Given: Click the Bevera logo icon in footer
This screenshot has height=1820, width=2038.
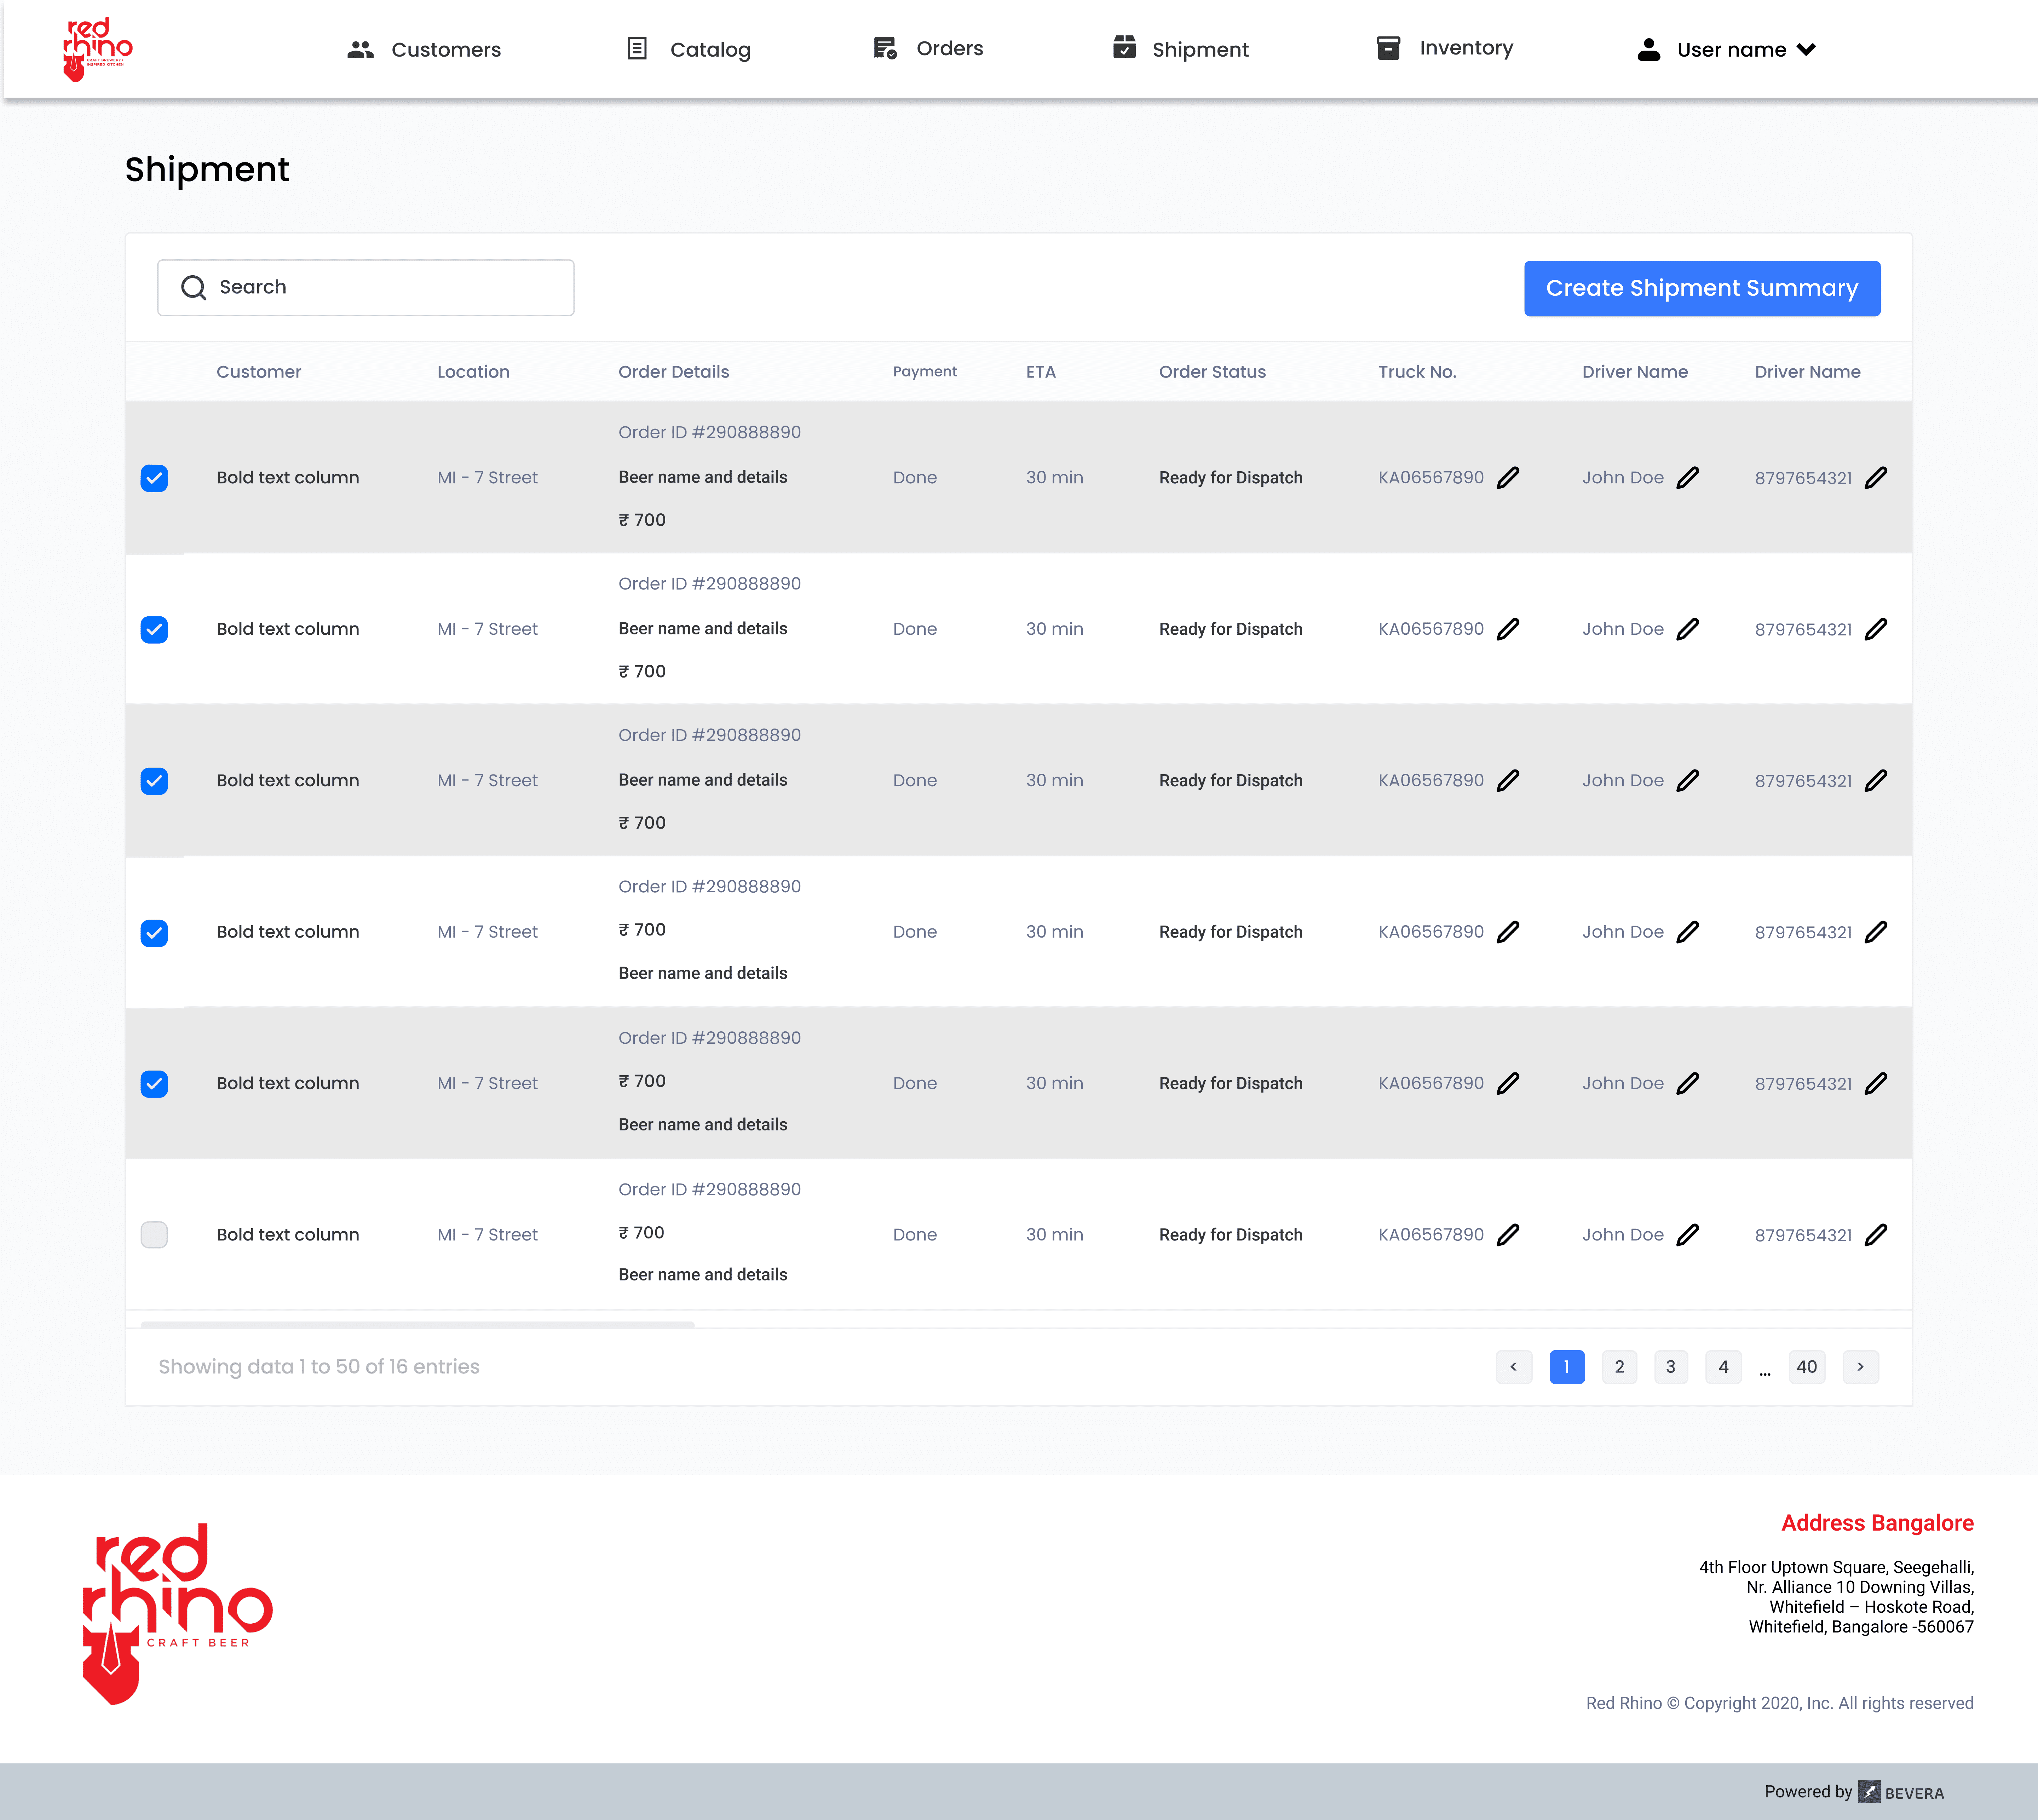Looking at the screenshot, I should click(x=1869, y=1792).
